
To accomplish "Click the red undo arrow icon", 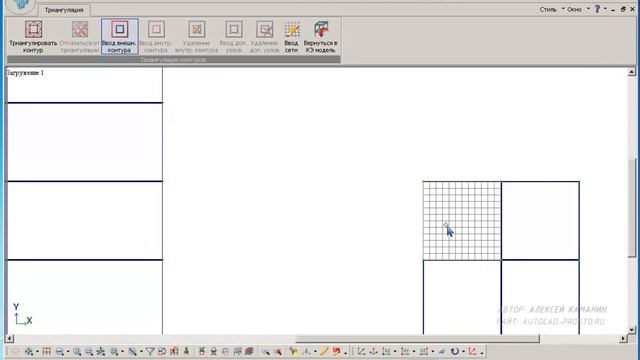I will pyautogui.click(x=337, y=351).
